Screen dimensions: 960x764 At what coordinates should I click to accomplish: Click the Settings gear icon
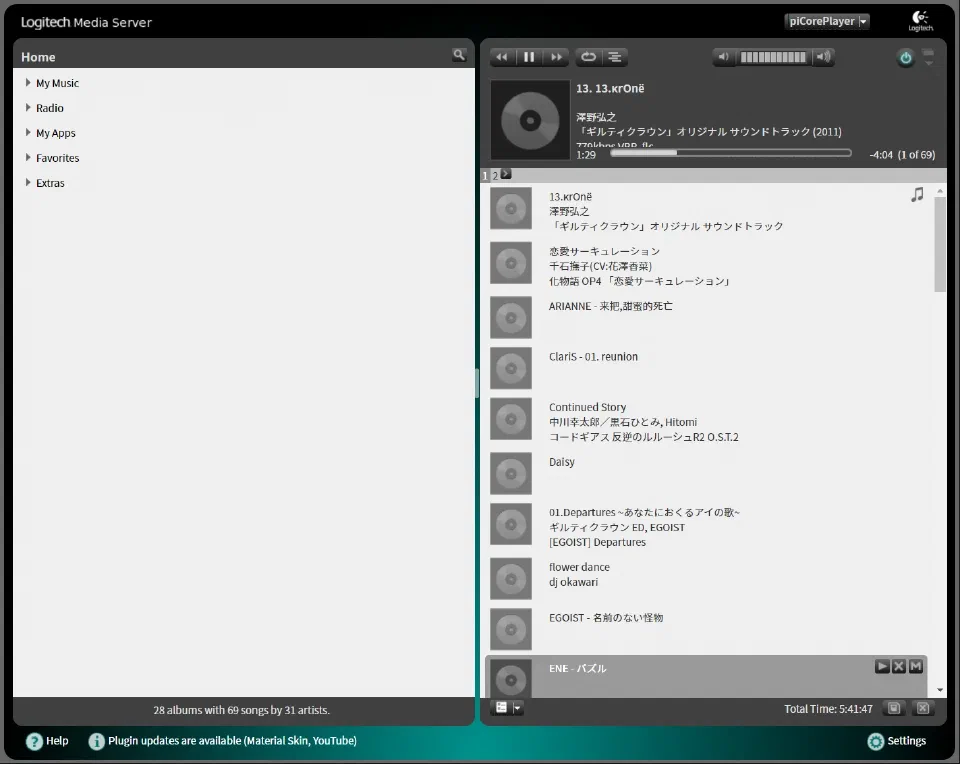pyautogui.click(x=876, y=741)
